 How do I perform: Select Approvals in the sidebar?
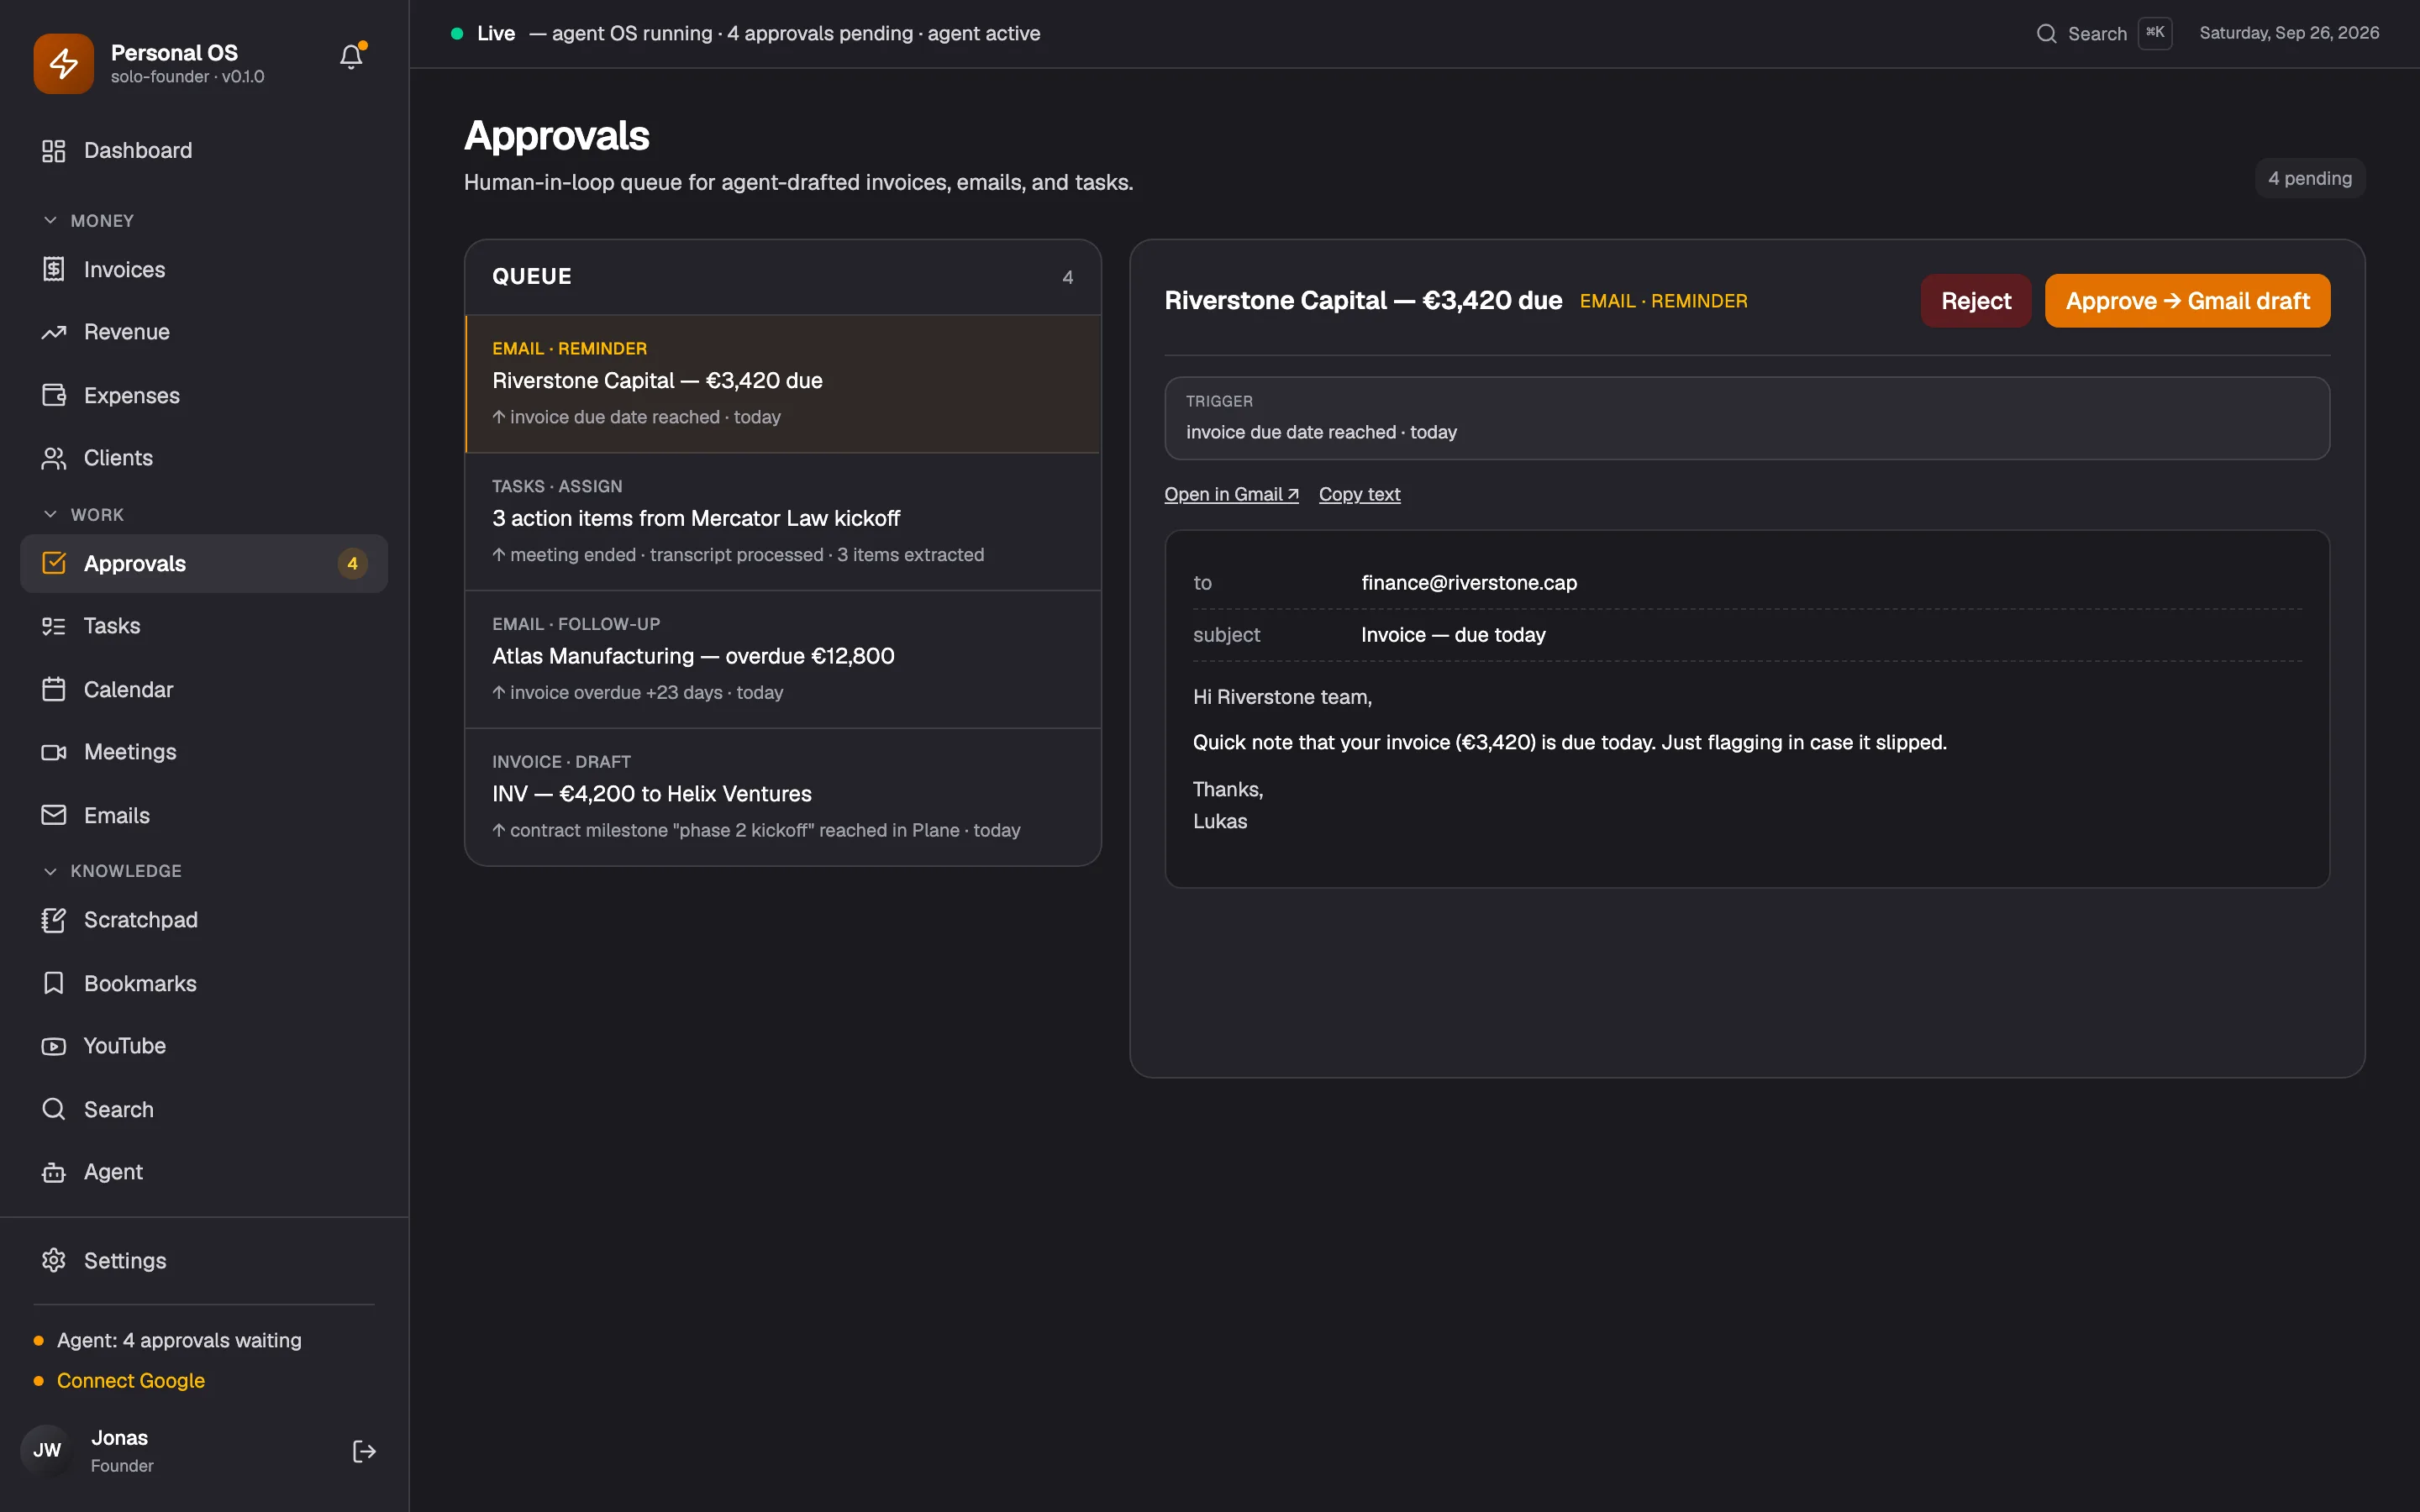pos(204,563)
